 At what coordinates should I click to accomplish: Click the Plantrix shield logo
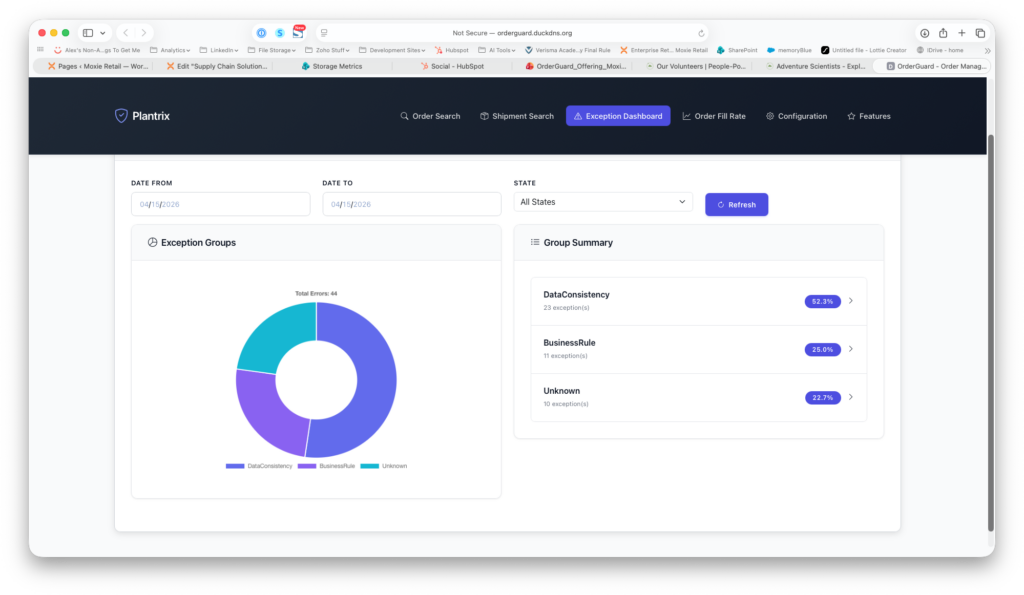point(121,116)
